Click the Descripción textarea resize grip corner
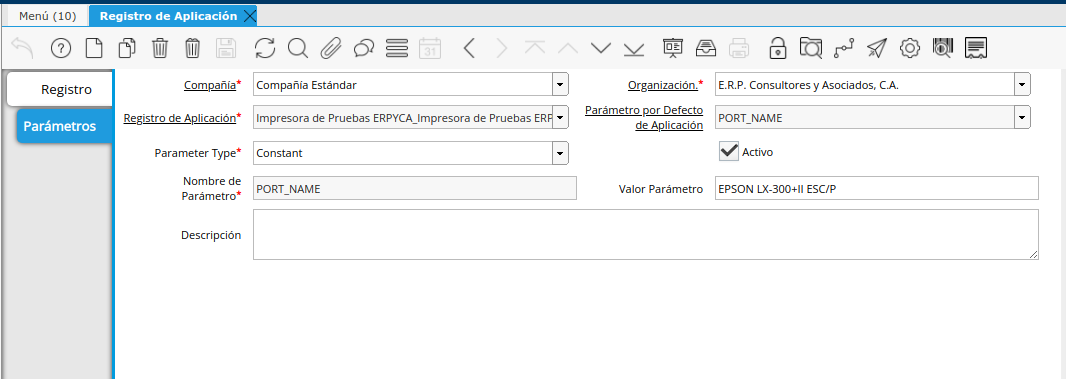Viewport: 1066px width, 379px height. [1033, 254]
